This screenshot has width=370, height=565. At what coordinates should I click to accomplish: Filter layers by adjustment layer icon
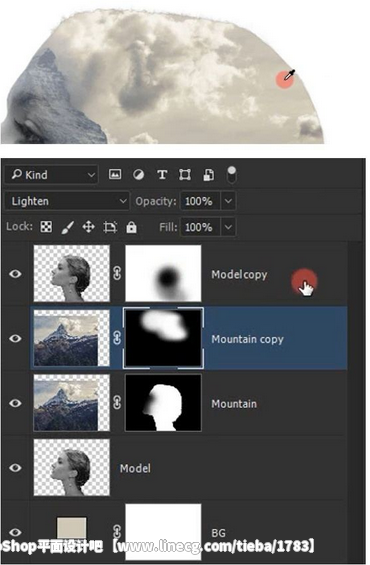coord(139,175)
